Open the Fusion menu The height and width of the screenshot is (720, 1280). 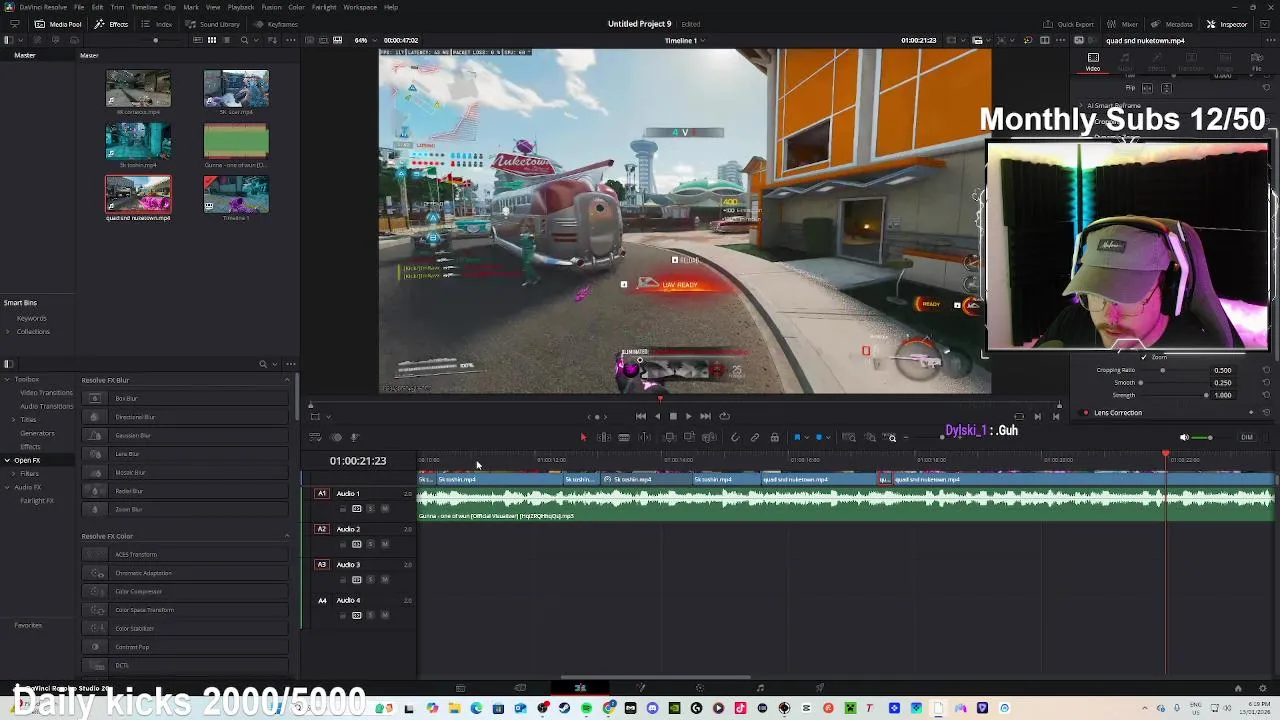coord(271,7)
